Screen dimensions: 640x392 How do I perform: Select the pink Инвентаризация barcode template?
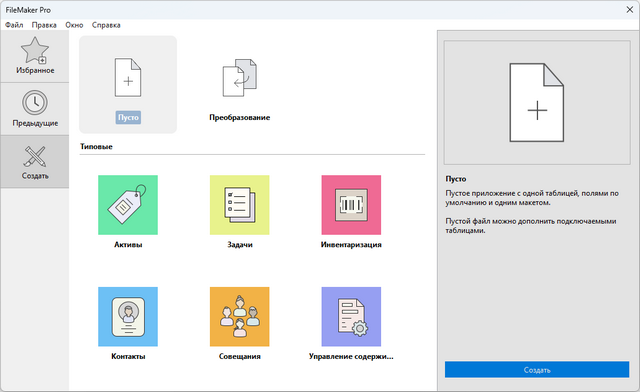[x=351, y=205]
